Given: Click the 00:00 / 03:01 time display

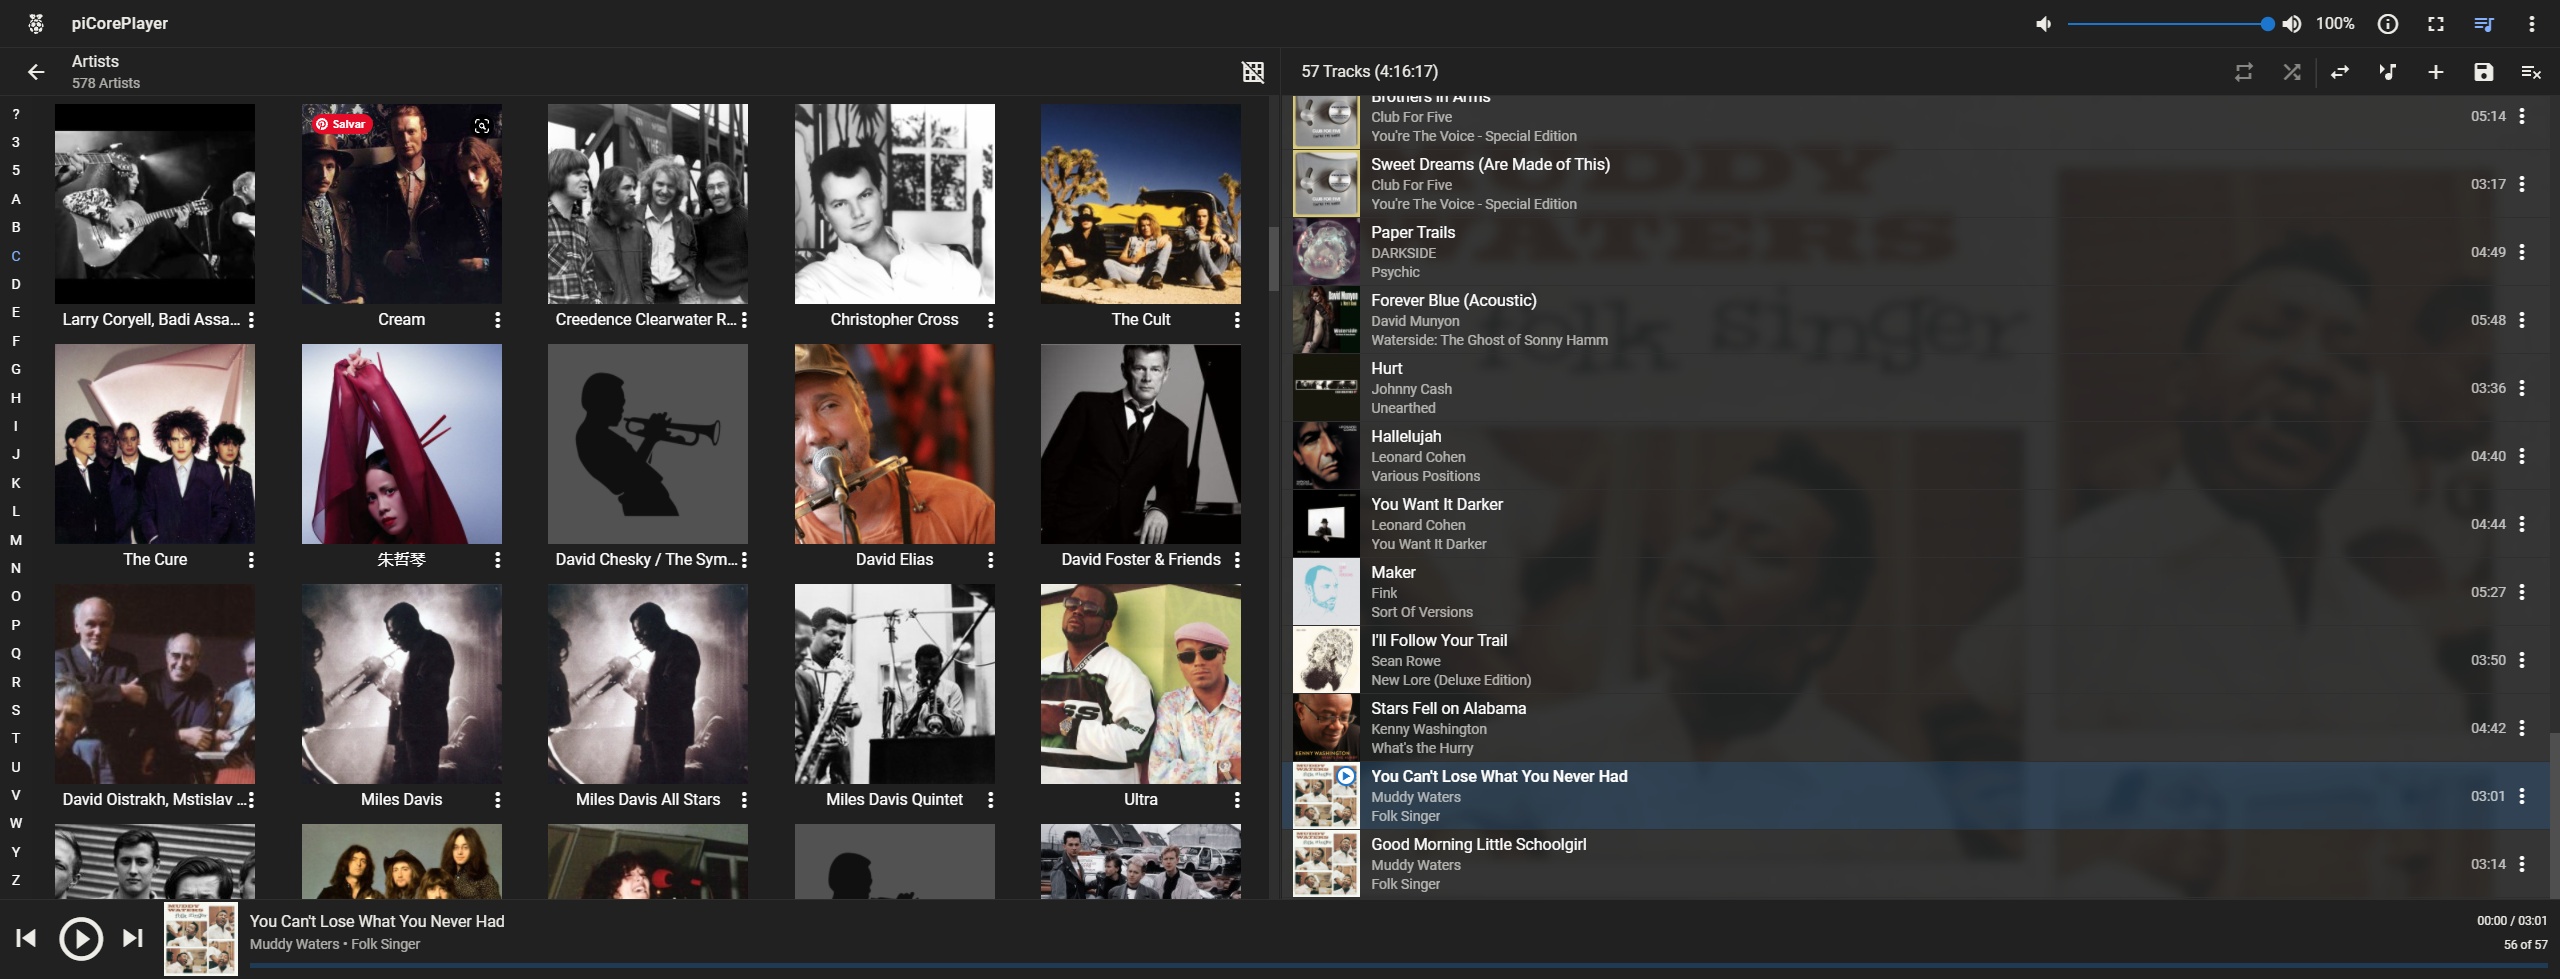Looking at the screenshot, I should (2511, 921).
